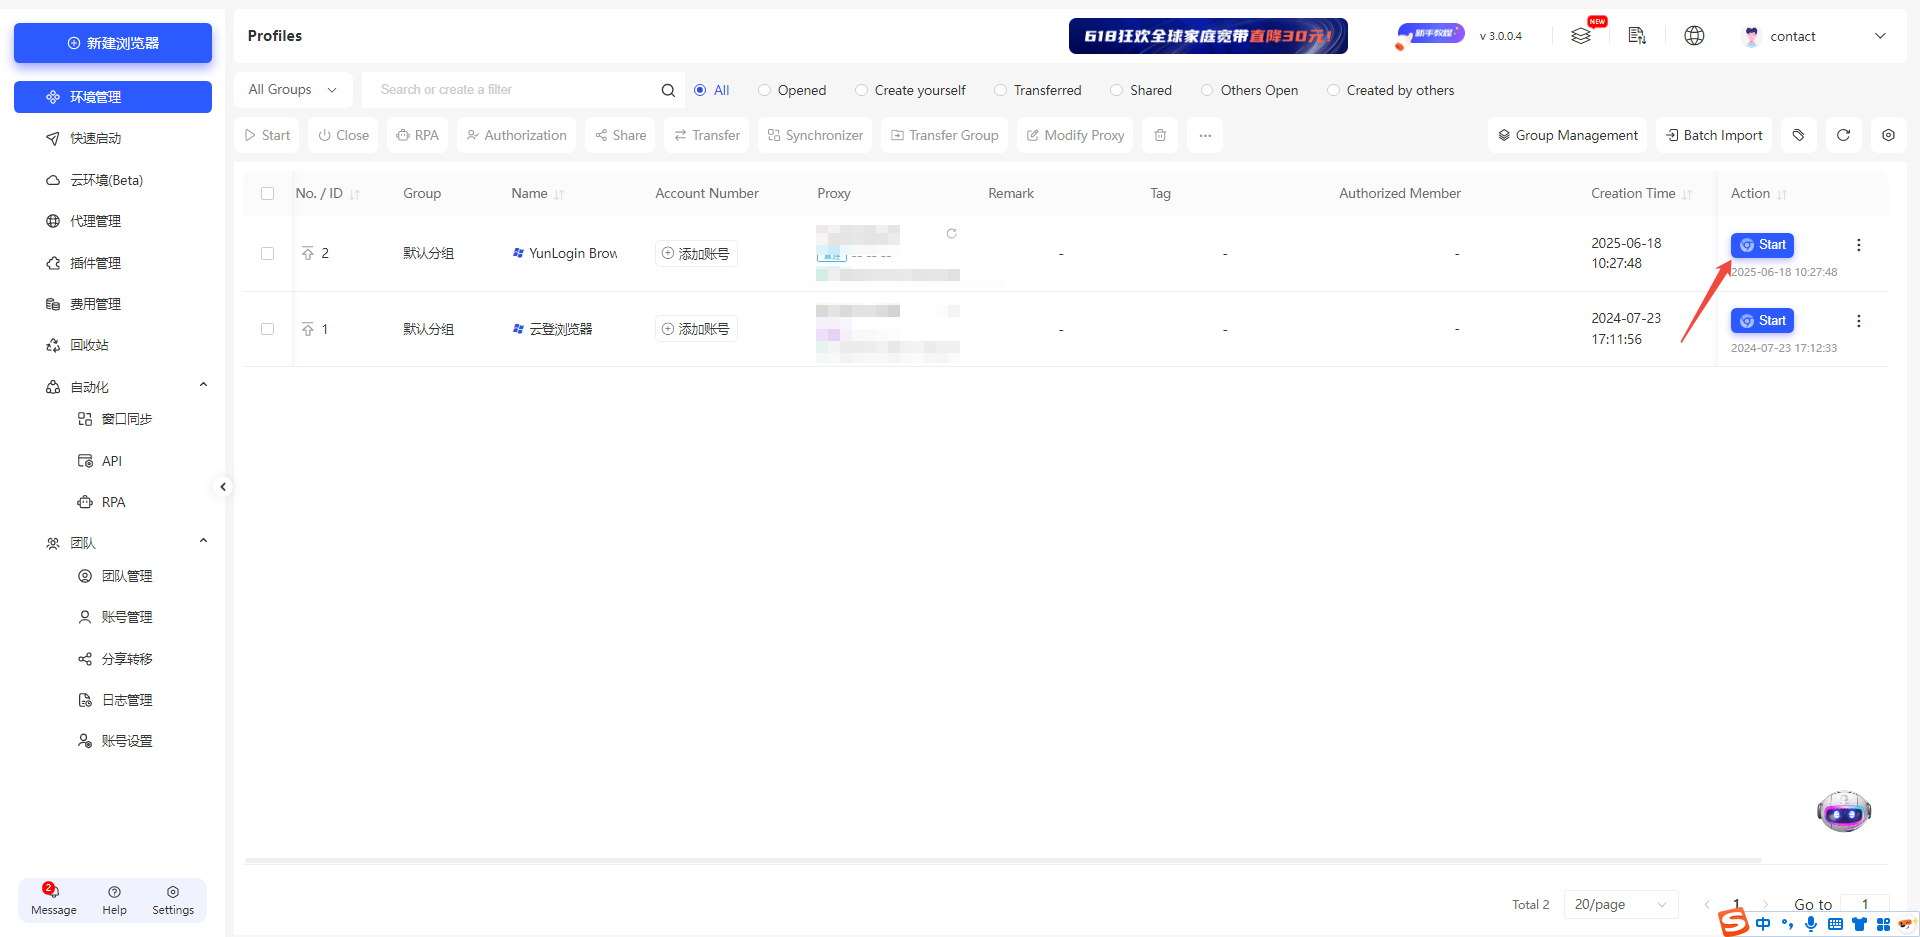Click the trash delete icon in the toolbar

point(1160,135)
